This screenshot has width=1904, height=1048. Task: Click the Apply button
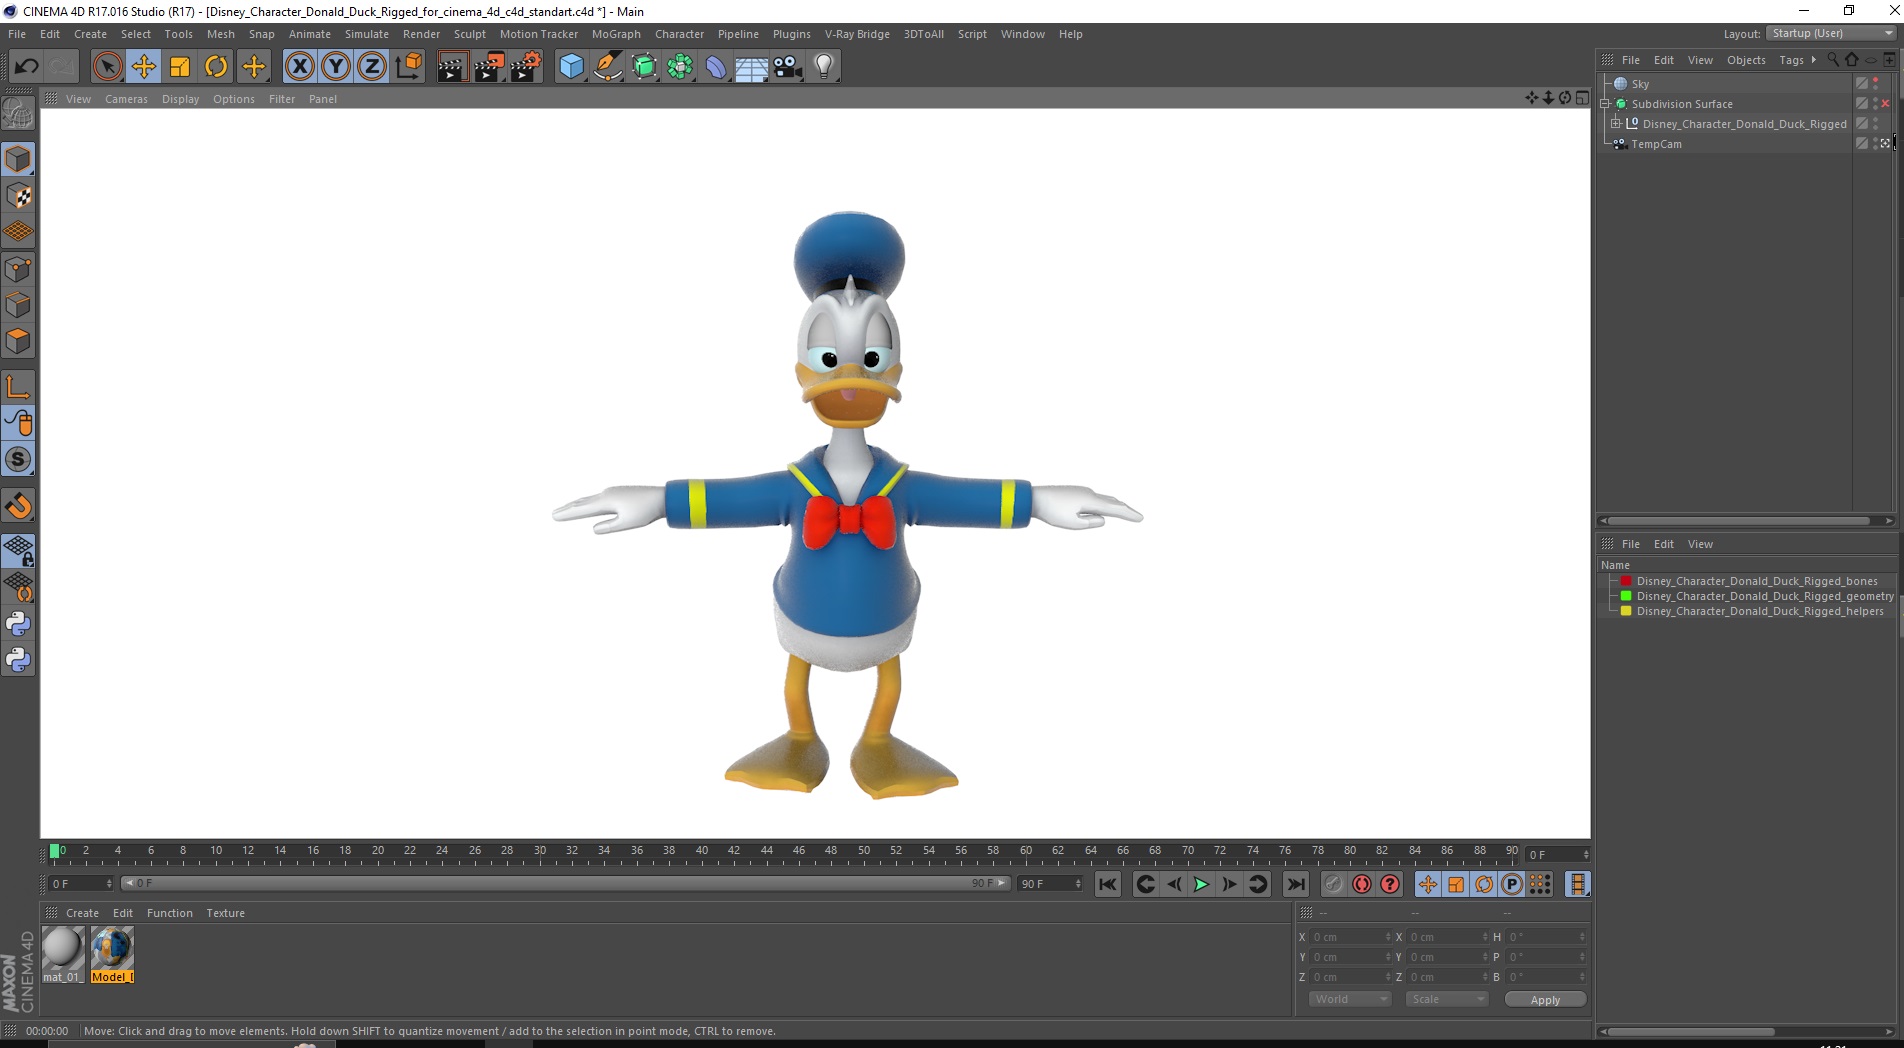pos(1545,999)
